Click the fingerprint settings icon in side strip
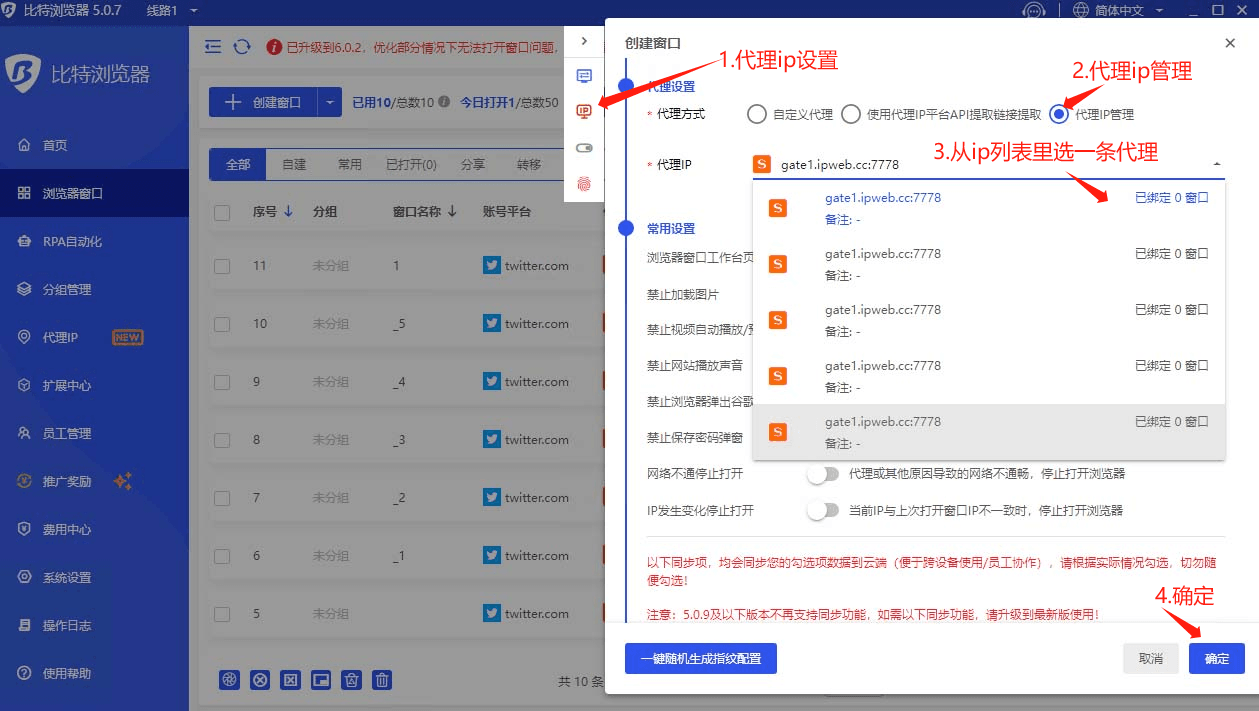This screenshot has width=1259, height=711. (584, 184)
